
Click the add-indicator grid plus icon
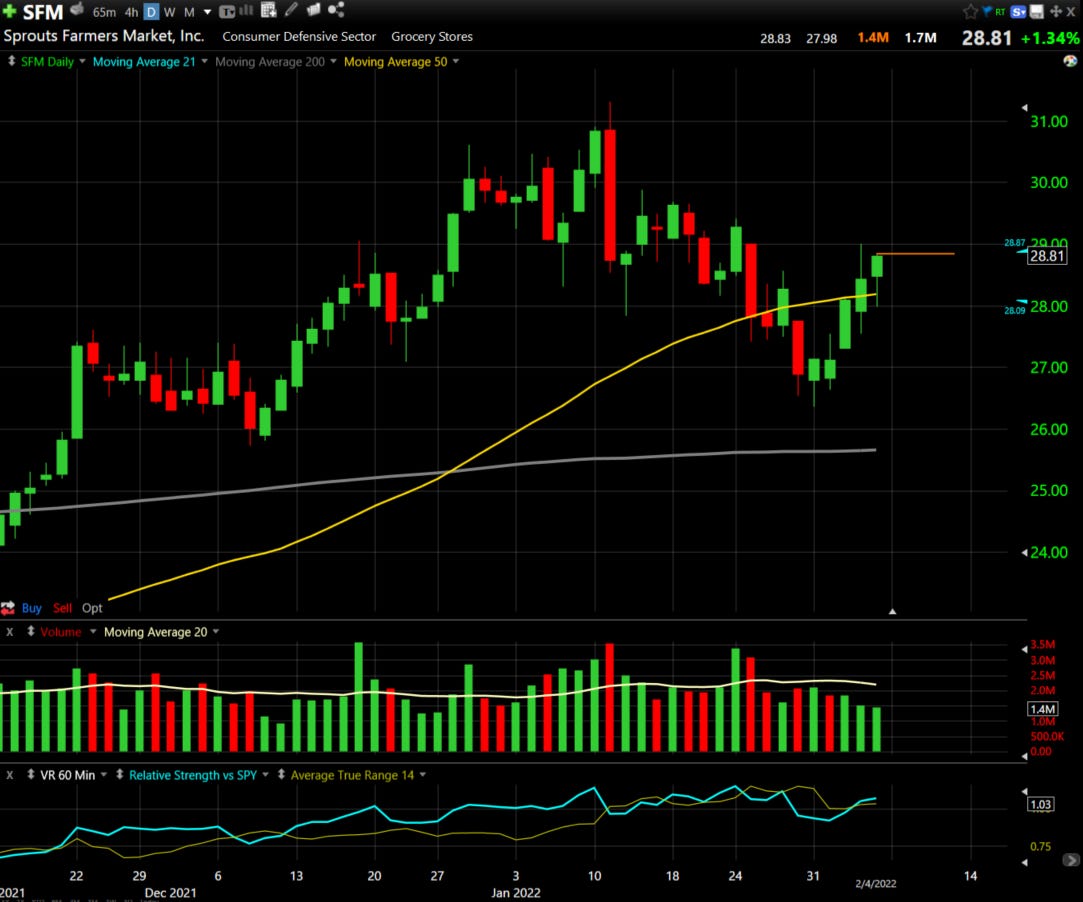(269, 10)
